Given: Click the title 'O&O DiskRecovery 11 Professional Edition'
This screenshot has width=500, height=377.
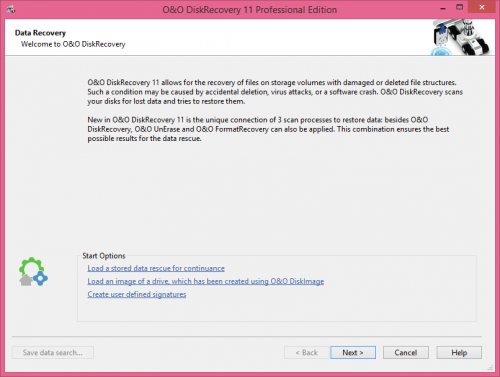Looking at the screenshot, I should [x=250, y=10].
